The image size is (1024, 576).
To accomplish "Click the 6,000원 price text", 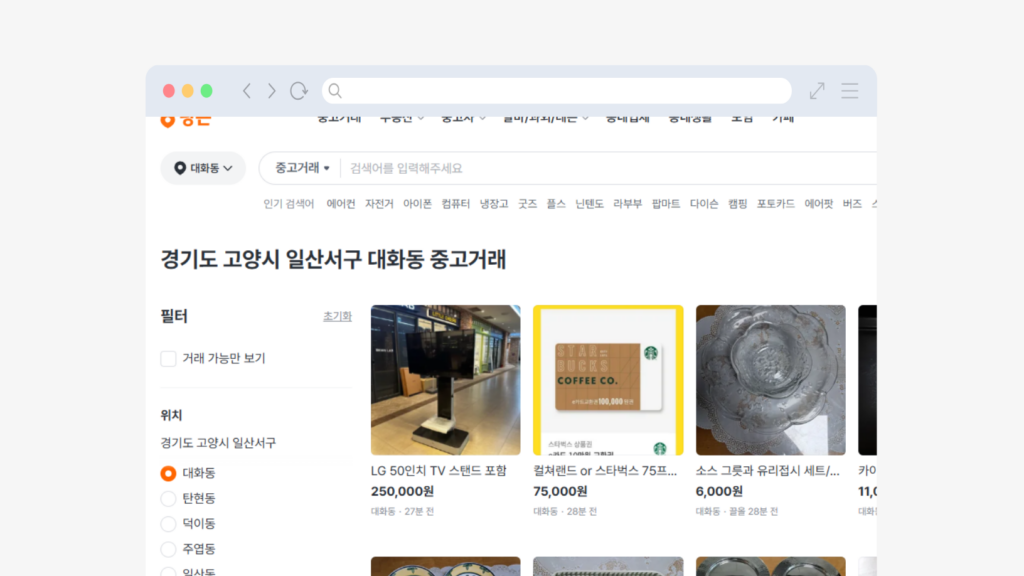I will (x=719, y=491).
